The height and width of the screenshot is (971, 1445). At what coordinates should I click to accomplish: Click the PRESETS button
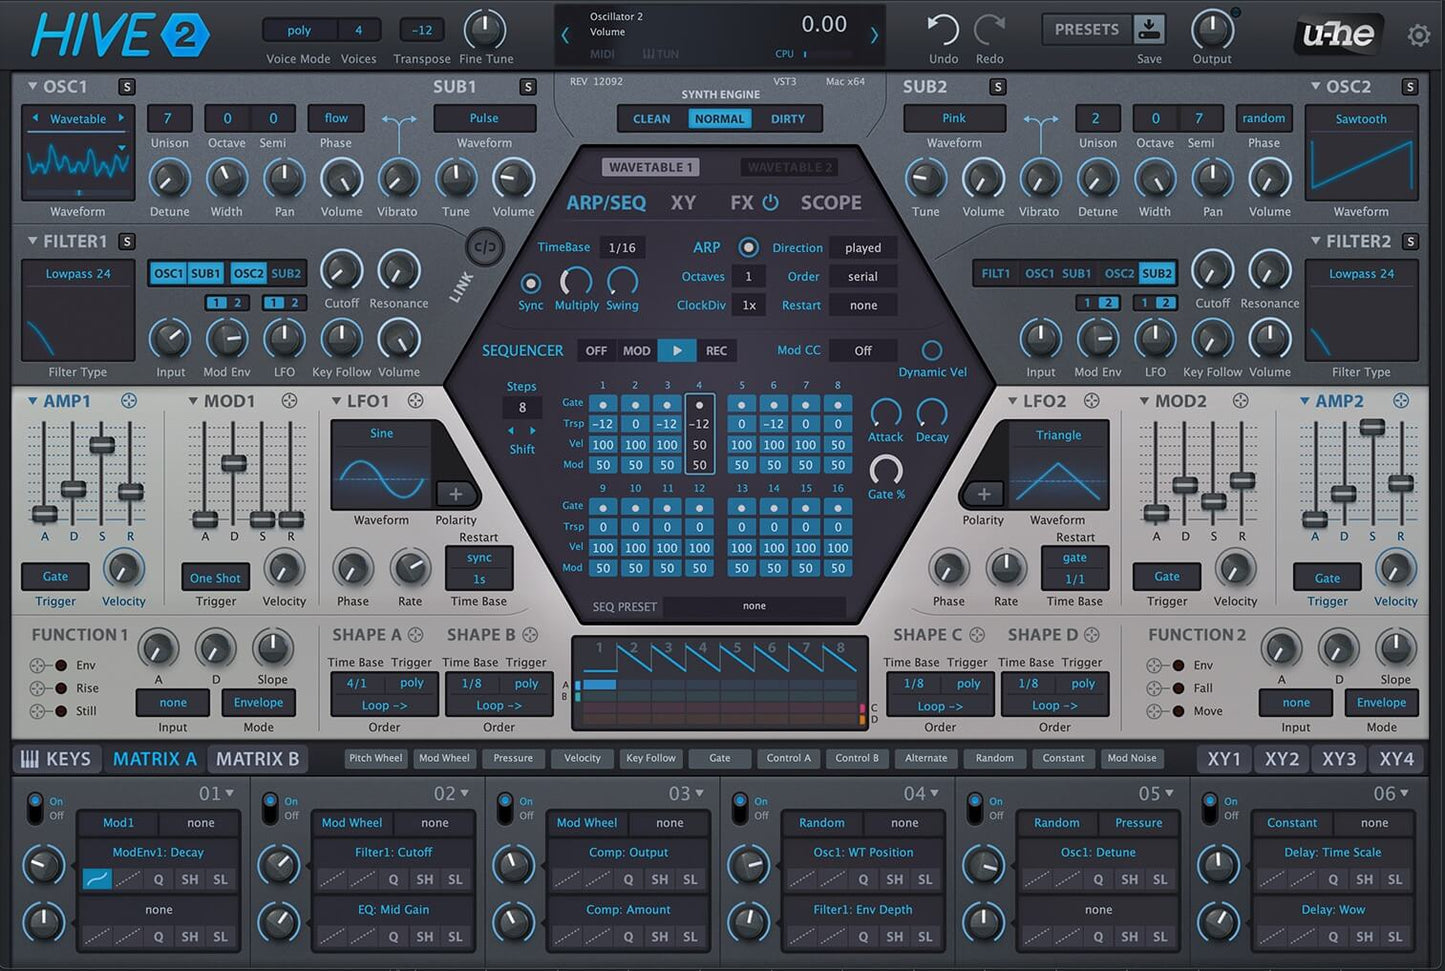tap(1087, 29)
